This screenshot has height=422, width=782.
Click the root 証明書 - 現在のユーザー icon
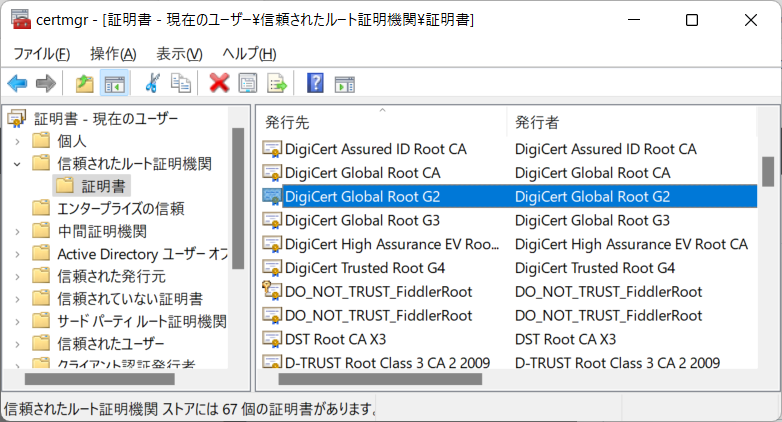[16, 119]
